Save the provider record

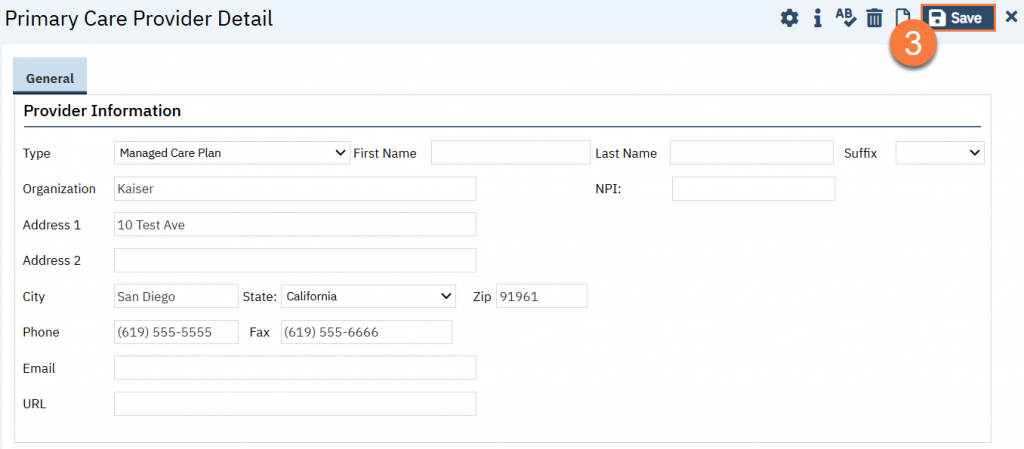957,18
